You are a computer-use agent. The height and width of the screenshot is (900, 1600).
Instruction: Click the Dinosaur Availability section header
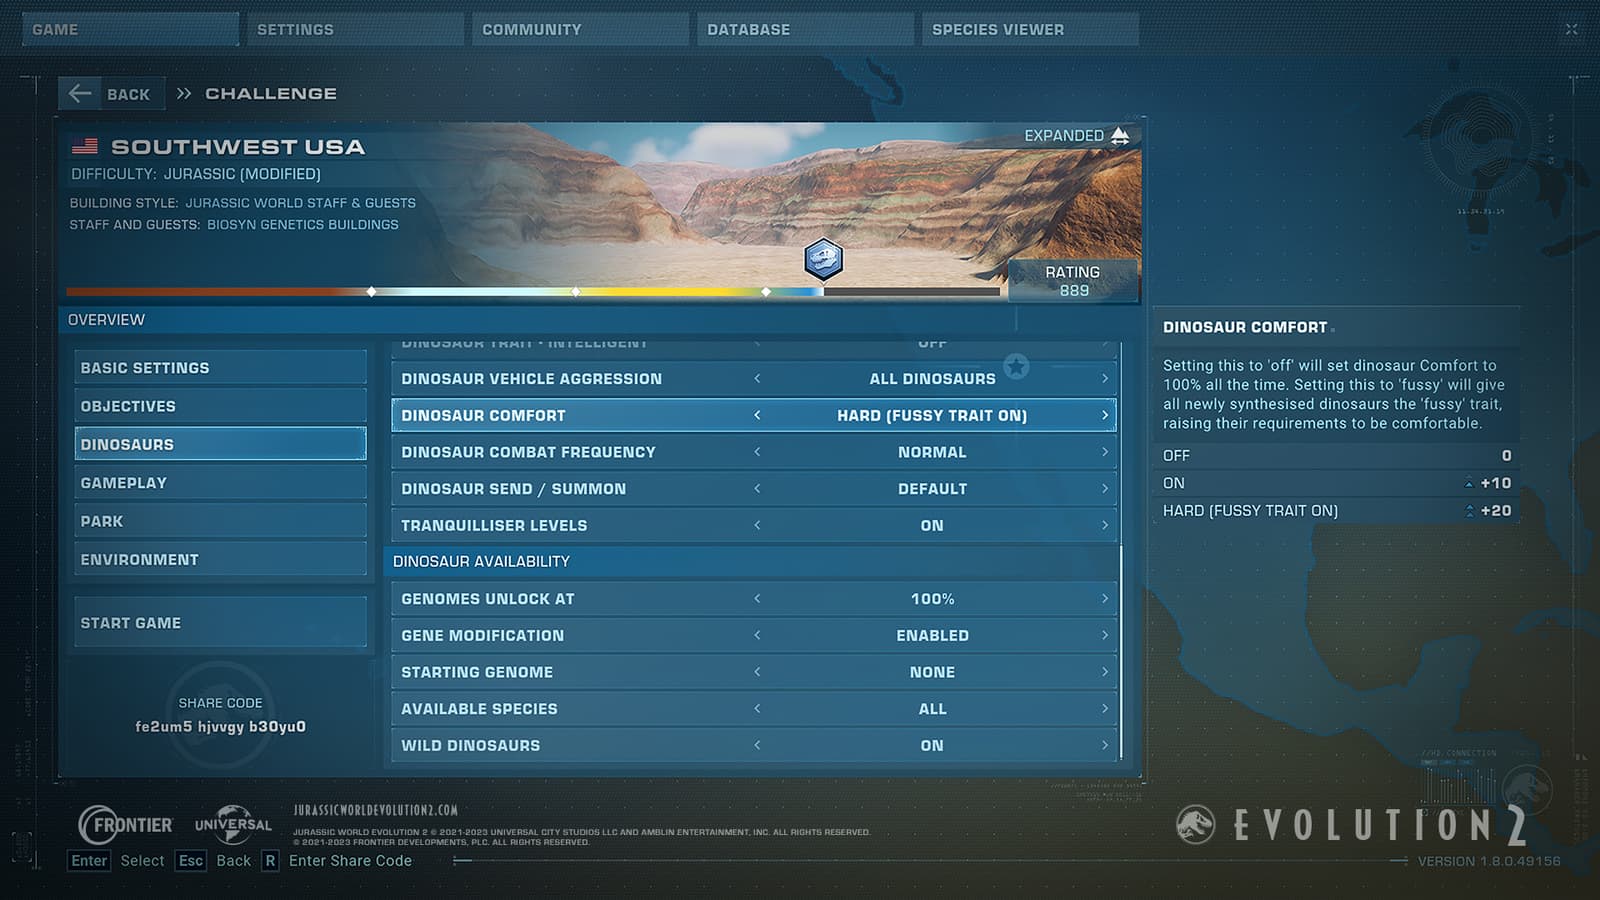click(754, 562)
